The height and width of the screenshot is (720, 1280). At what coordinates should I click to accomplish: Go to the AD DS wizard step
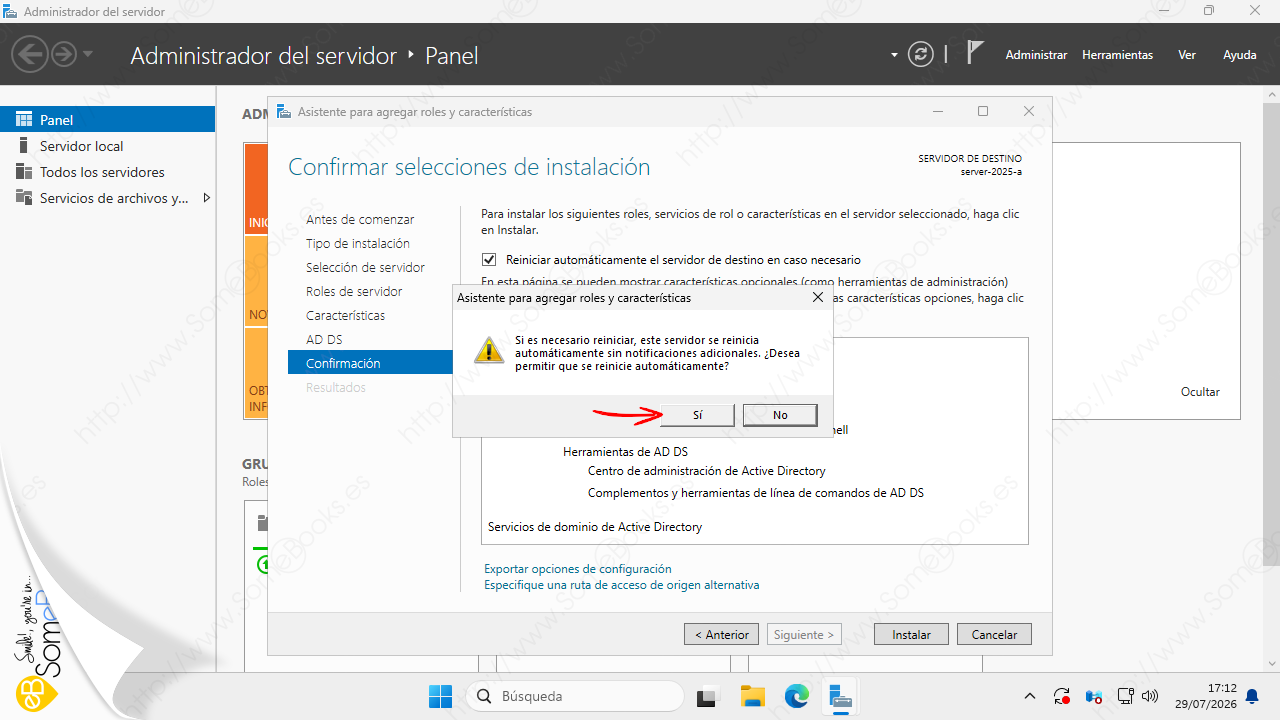coord(324,339)
